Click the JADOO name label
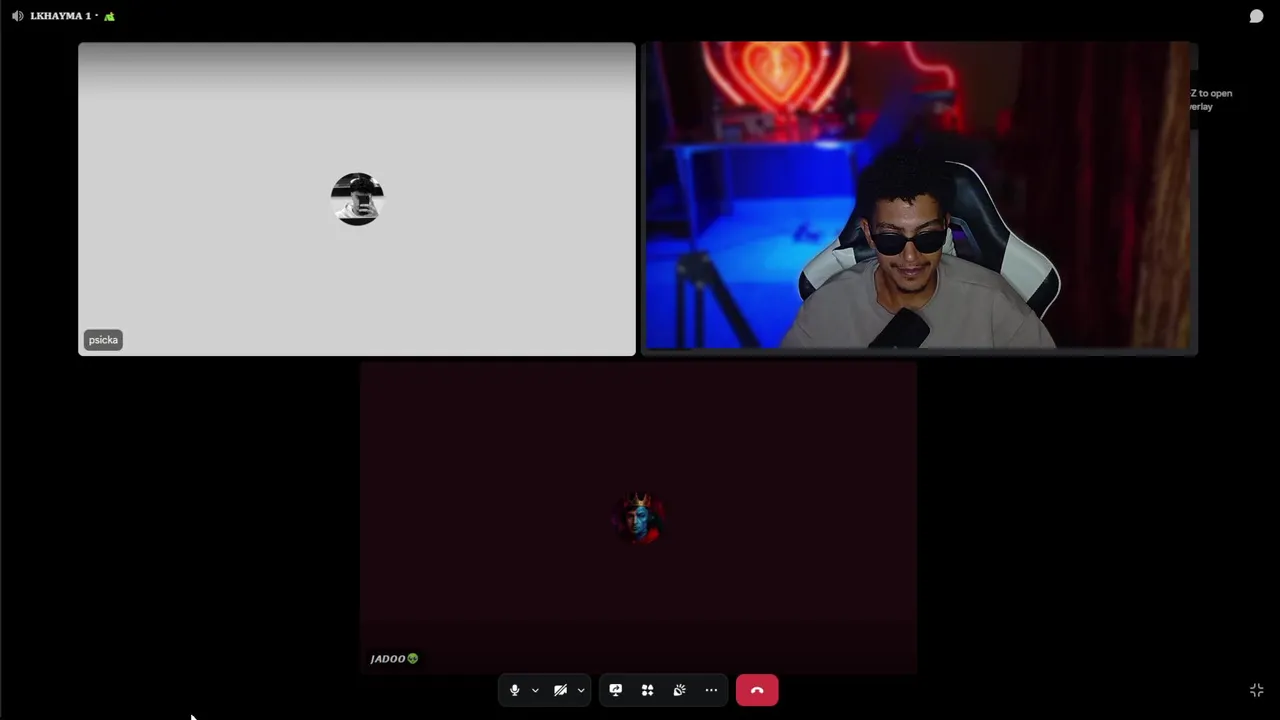Image resolution: width=1280 pixels, height=720 pixels. 394,658
